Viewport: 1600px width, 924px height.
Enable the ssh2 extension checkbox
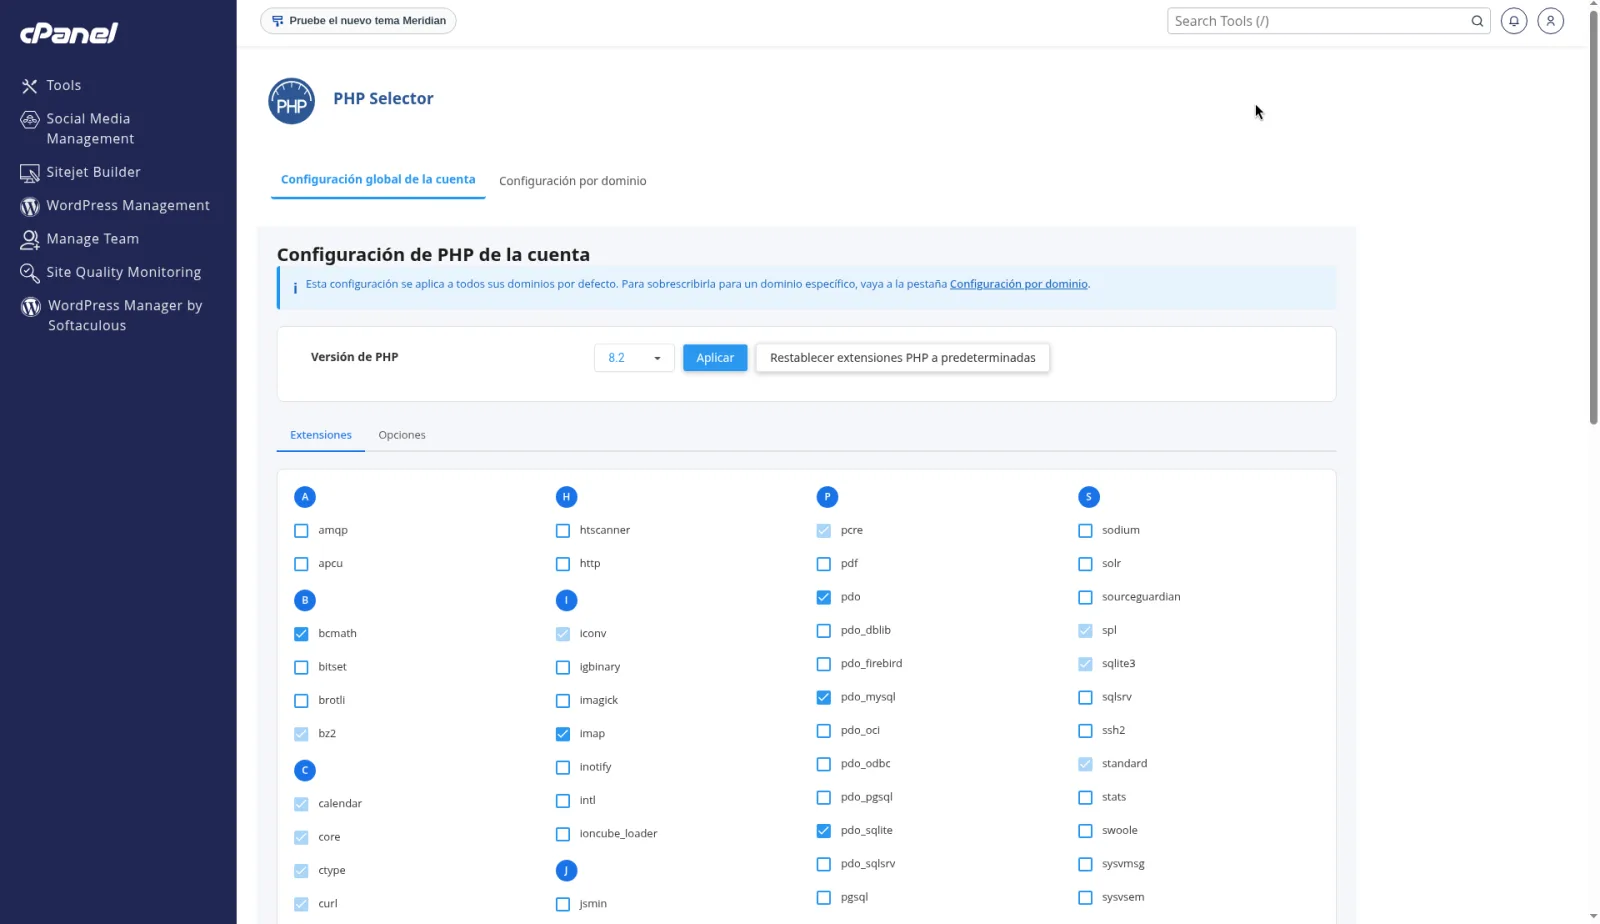tap(1085, 731)
